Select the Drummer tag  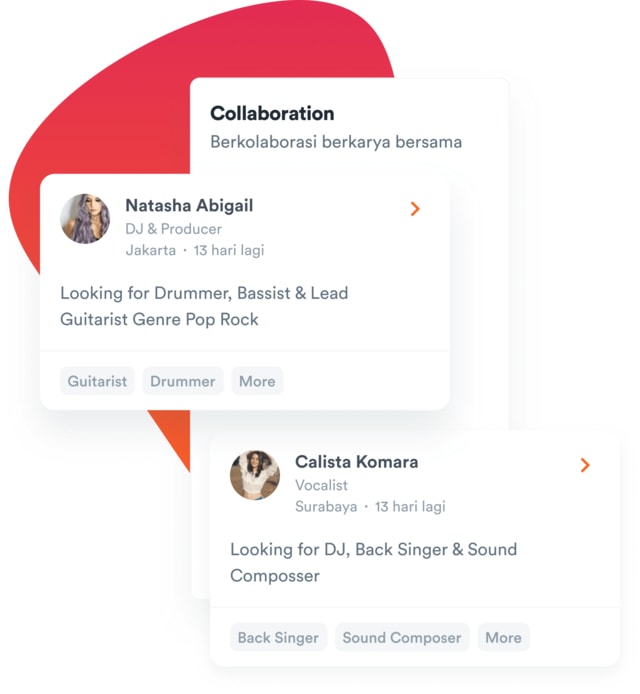point(183,381)
